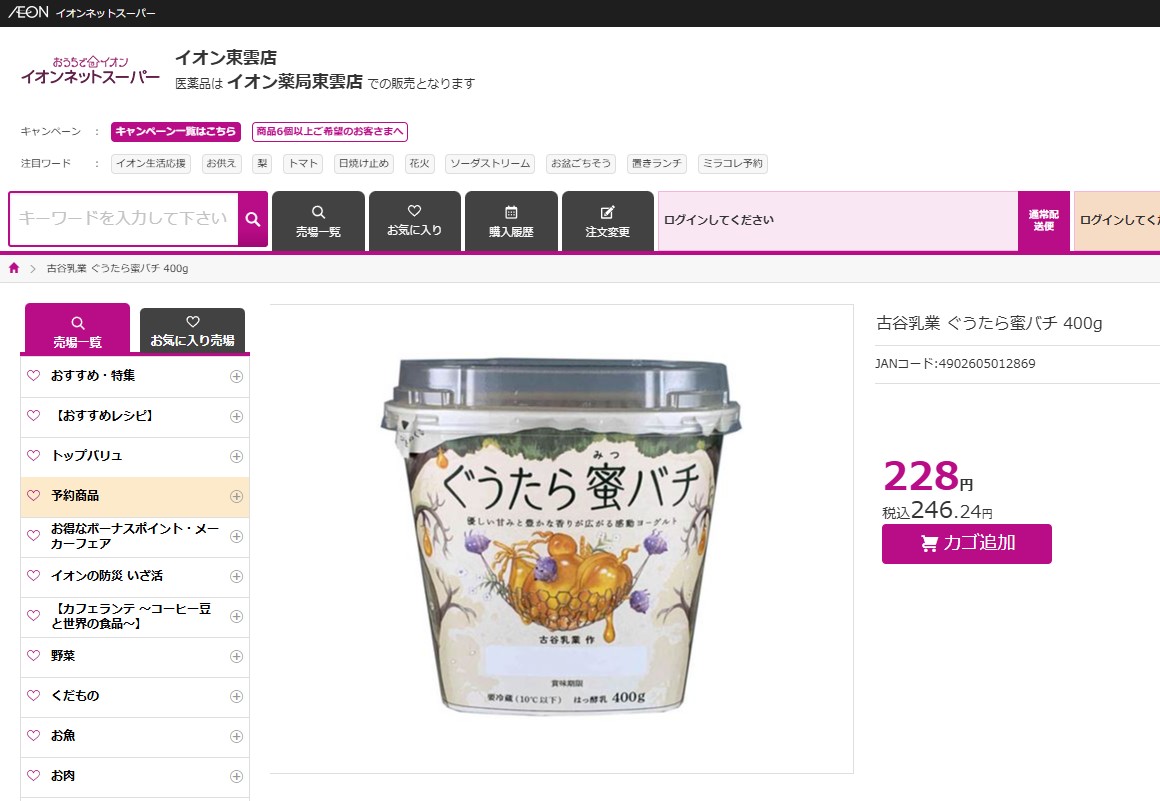Expand the お肉 category
The width and height of the screenshot is (1160, 801).
pyautogui.click(x=236, y=776)
